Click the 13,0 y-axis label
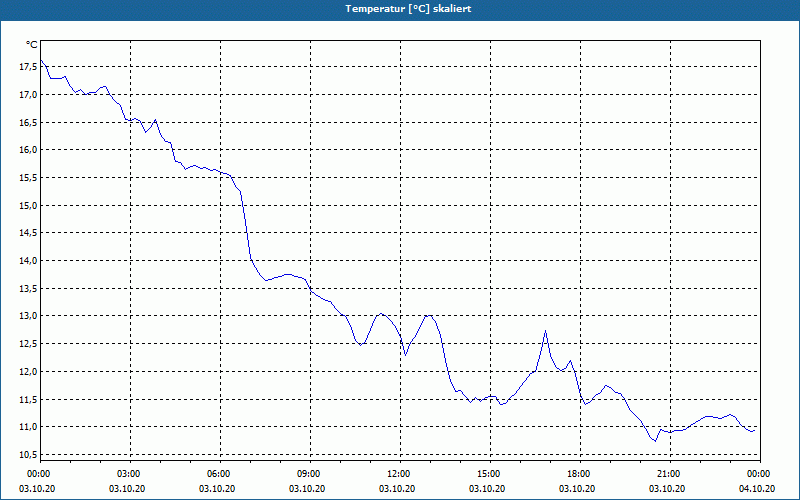800x500 pixels. [x=29, y=316]
